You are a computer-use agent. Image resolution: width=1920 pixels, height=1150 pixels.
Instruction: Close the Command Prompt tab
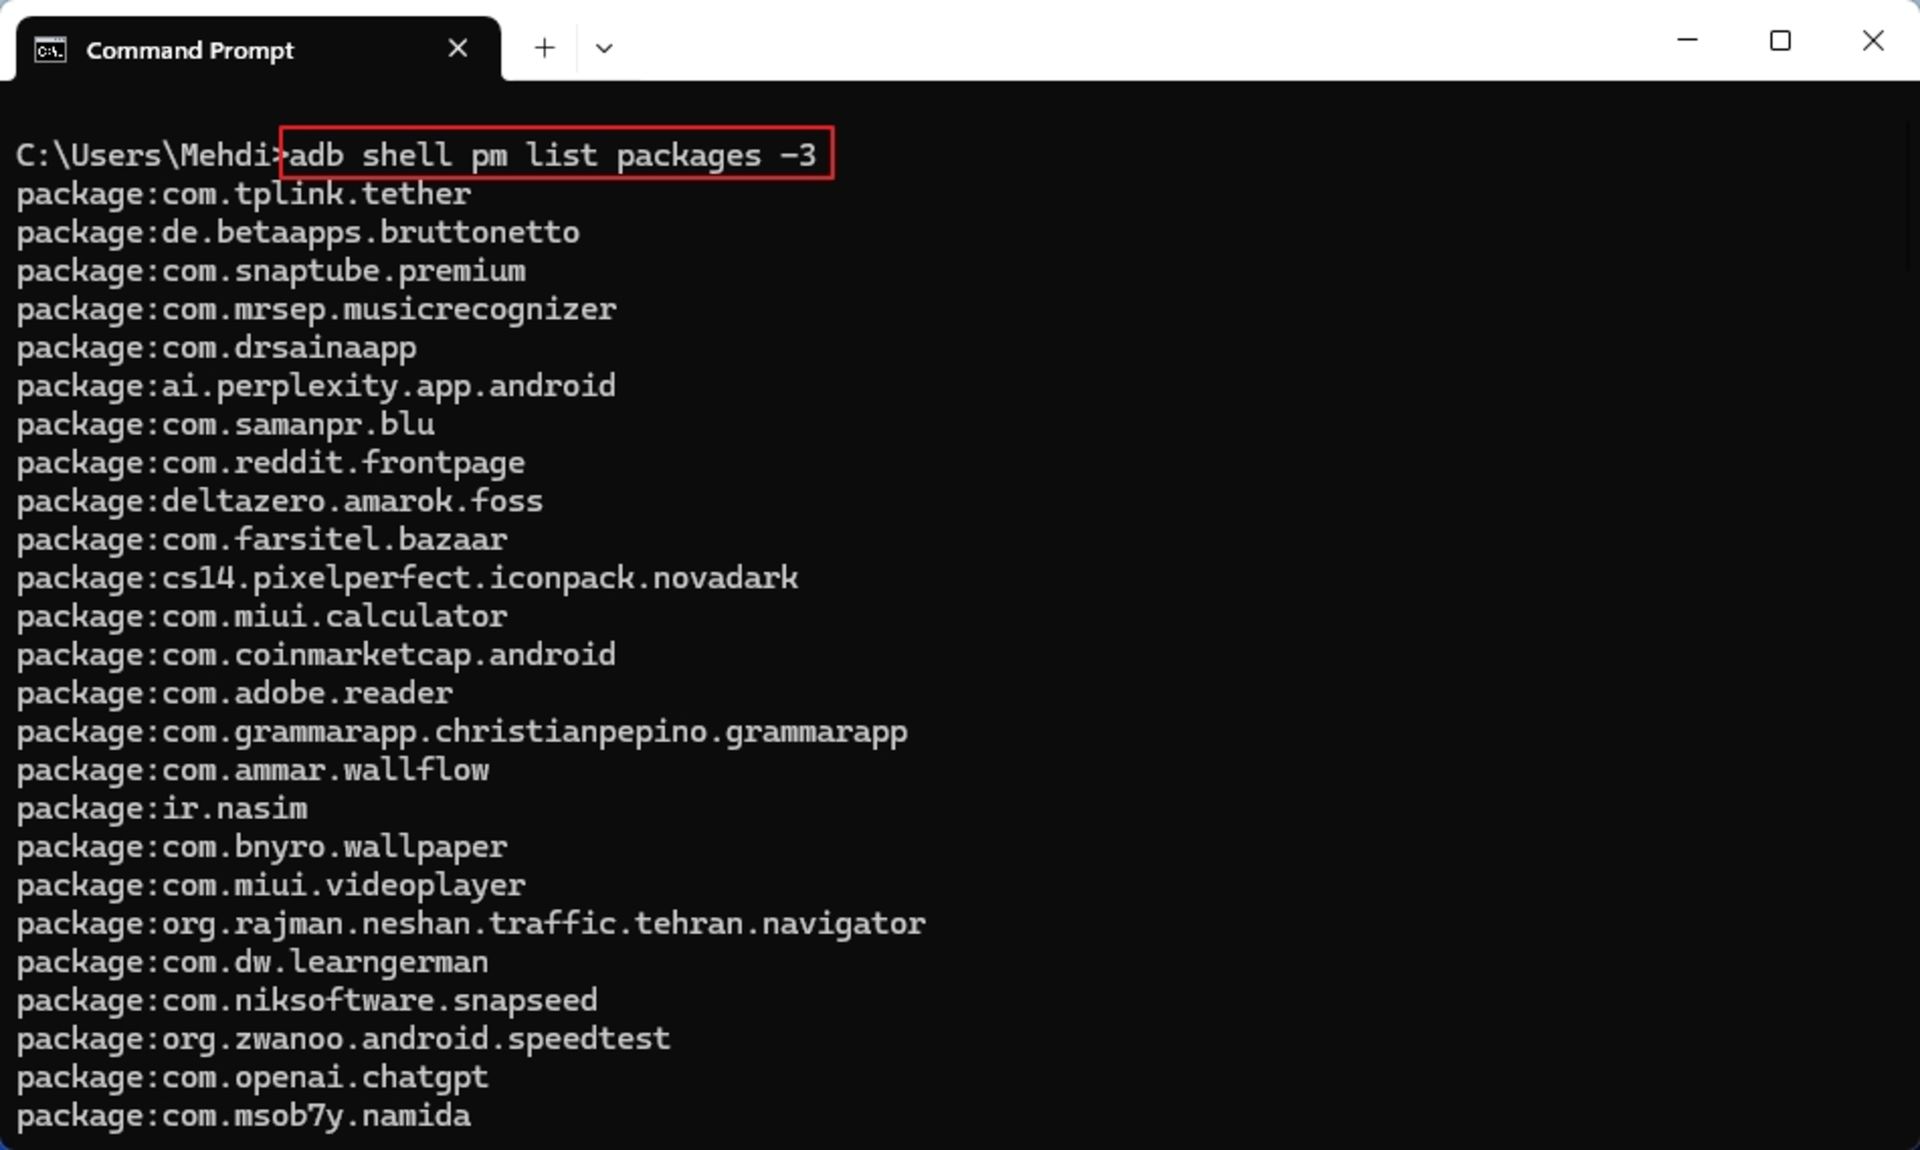458,48
